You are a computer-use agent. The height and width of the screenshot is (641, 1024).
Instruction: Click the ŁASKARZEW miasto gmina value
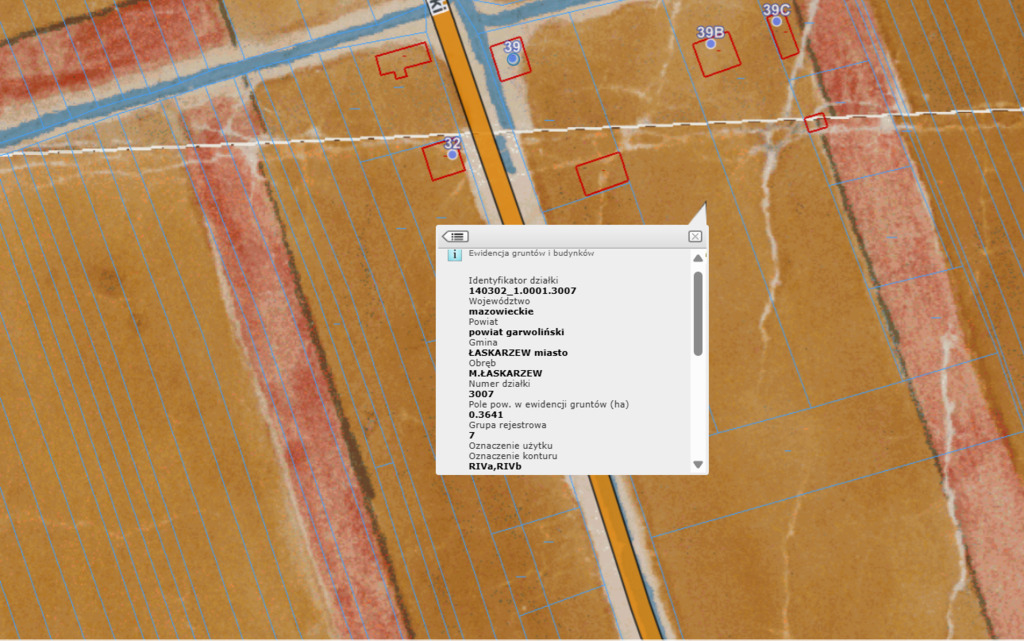click(x=518, y=353)
